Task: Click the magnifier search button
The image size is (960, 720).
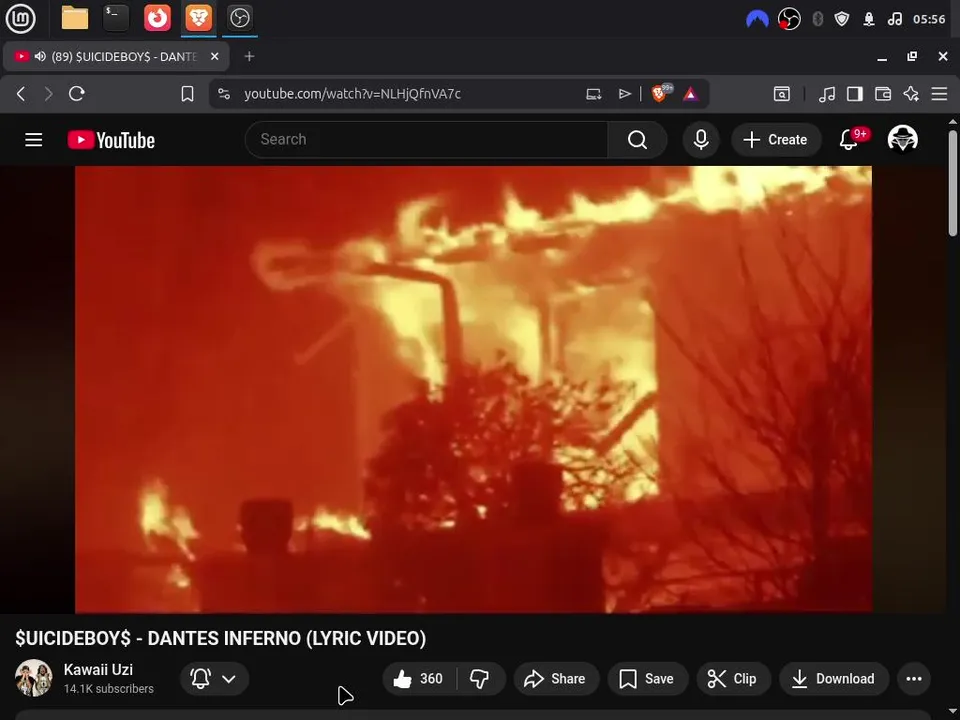Action: click(x=637, y=140)
